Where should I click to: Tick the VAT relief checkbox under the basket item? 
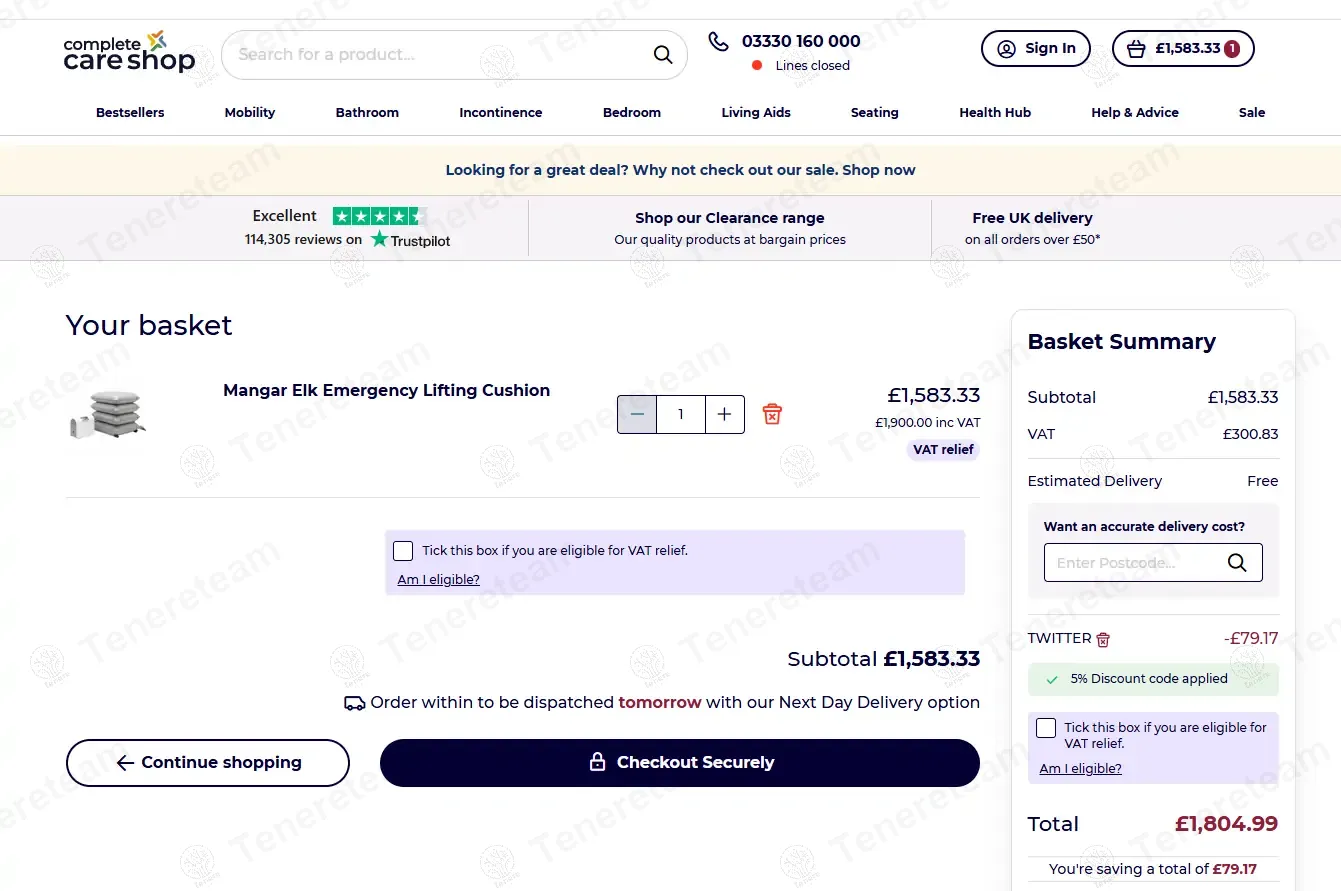(403, 551)
